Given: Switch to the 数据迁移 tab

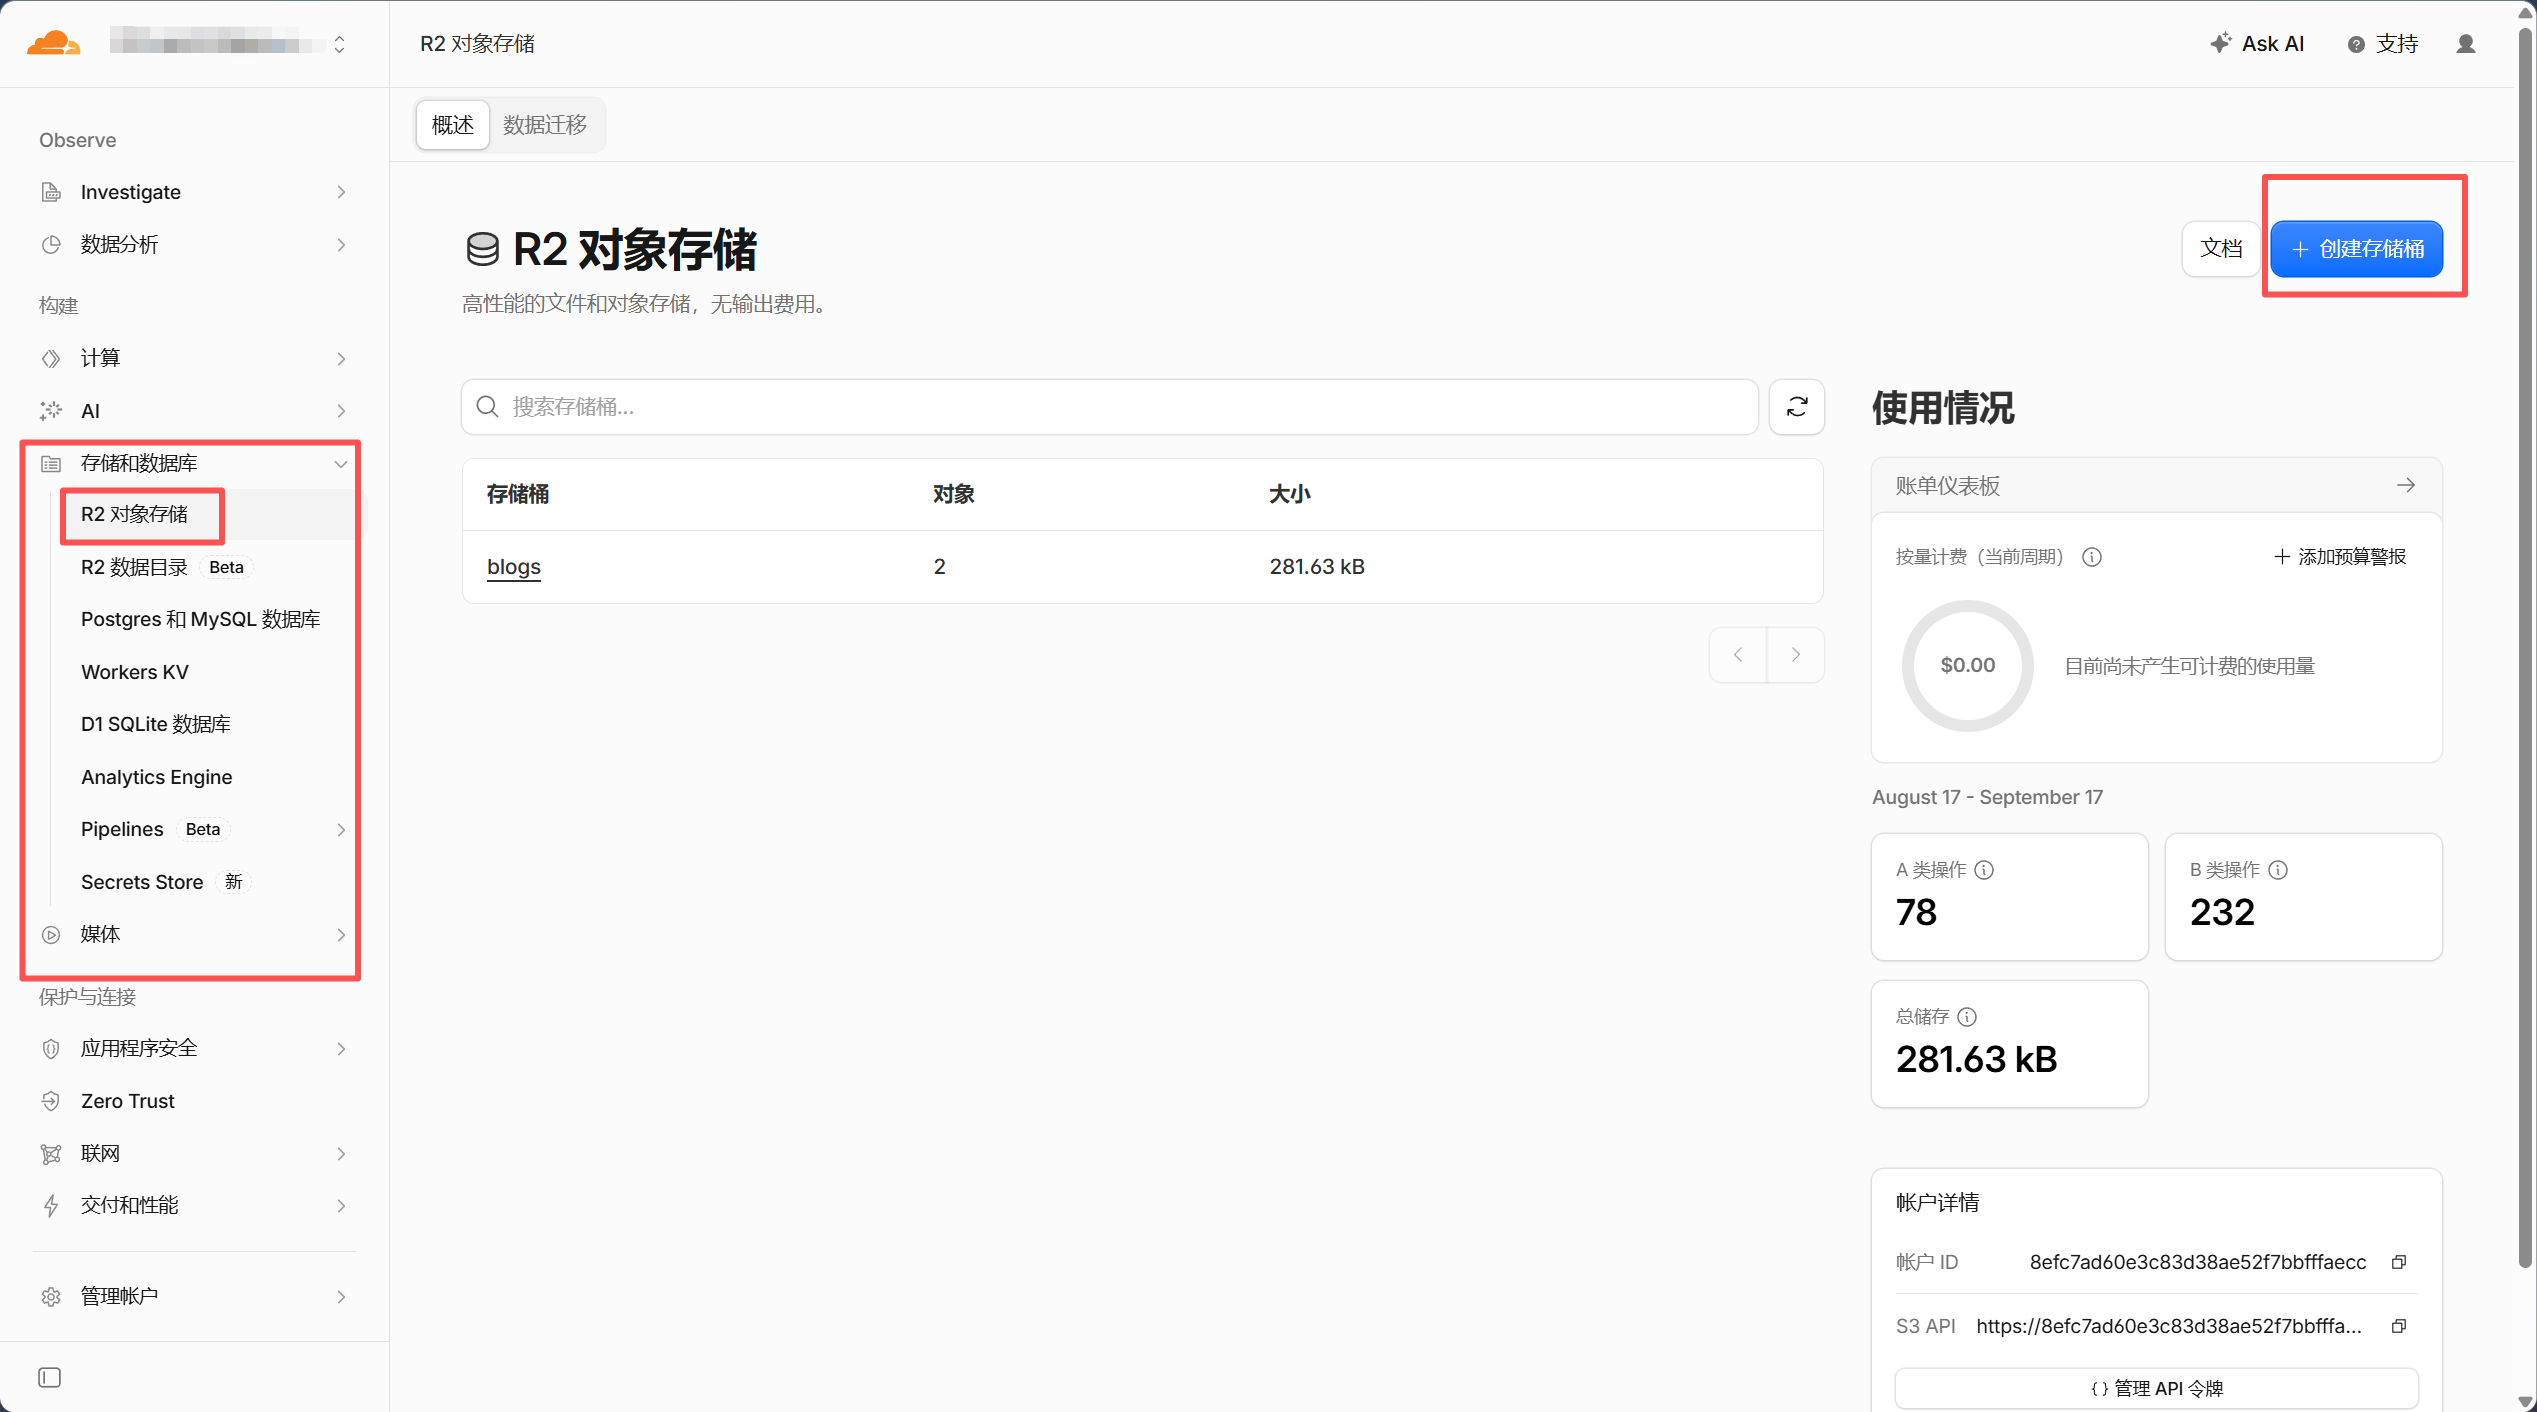Looking at the screenshot, I should click(x=545, y=124).
